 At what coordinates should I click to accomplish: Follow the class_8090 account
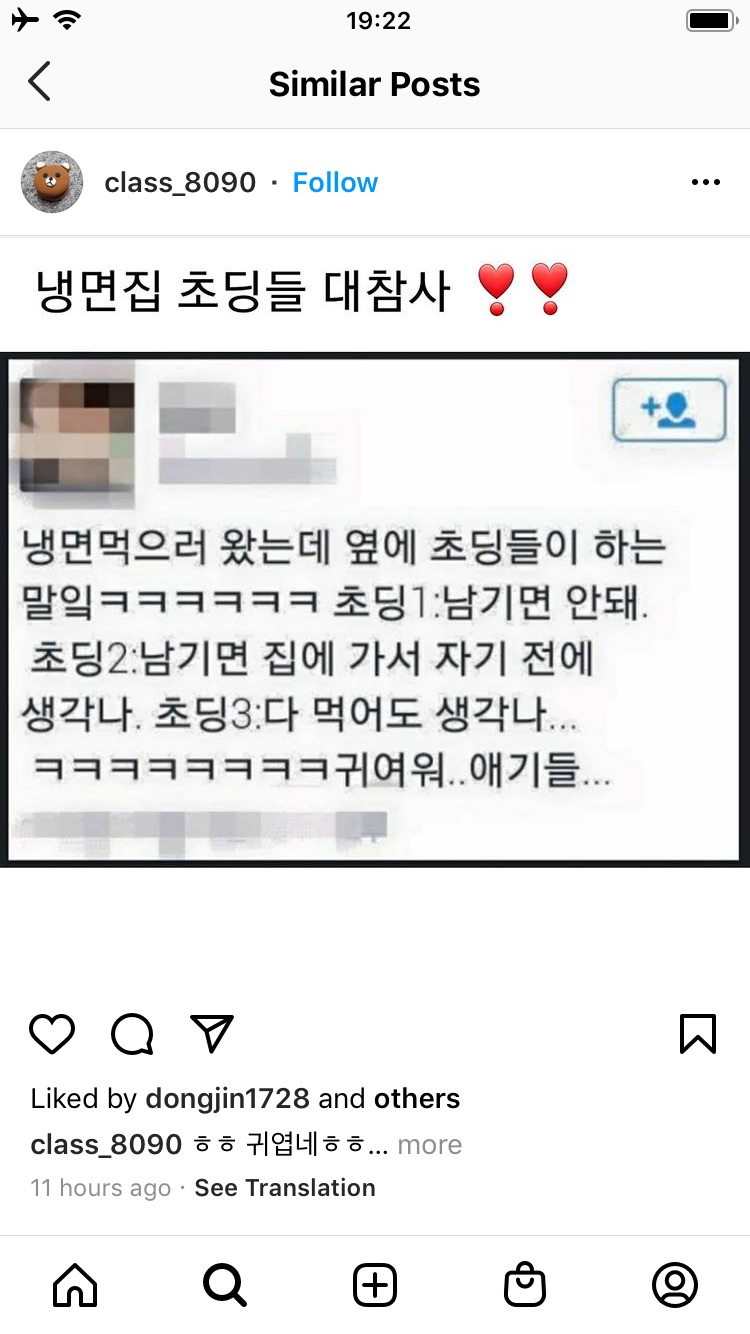pos(335,183)
